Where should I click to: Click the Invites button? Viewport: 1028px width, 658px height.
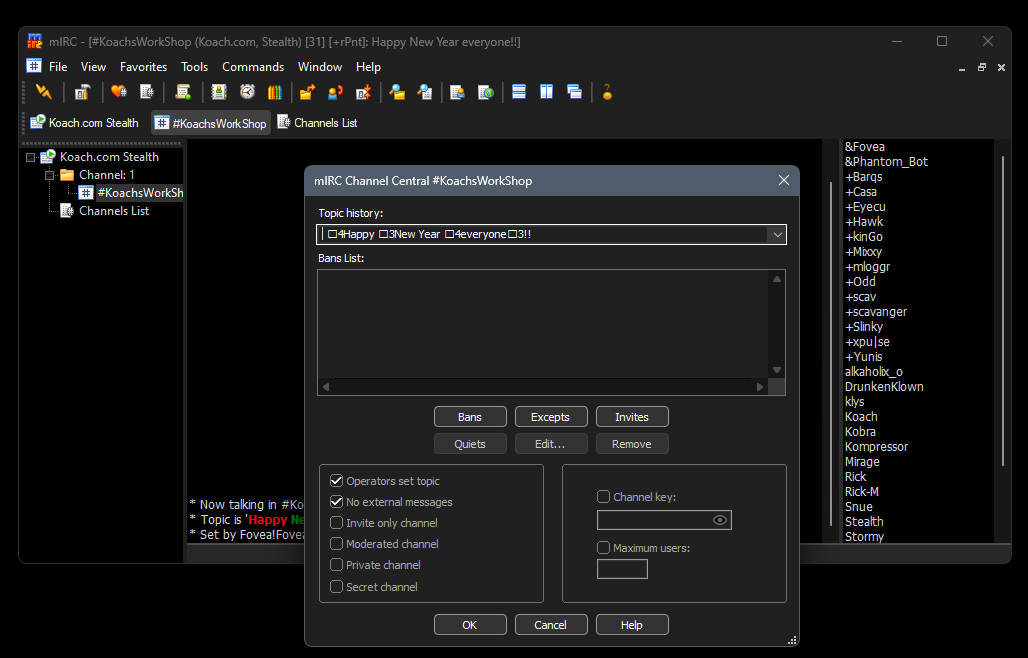(632, 417)
